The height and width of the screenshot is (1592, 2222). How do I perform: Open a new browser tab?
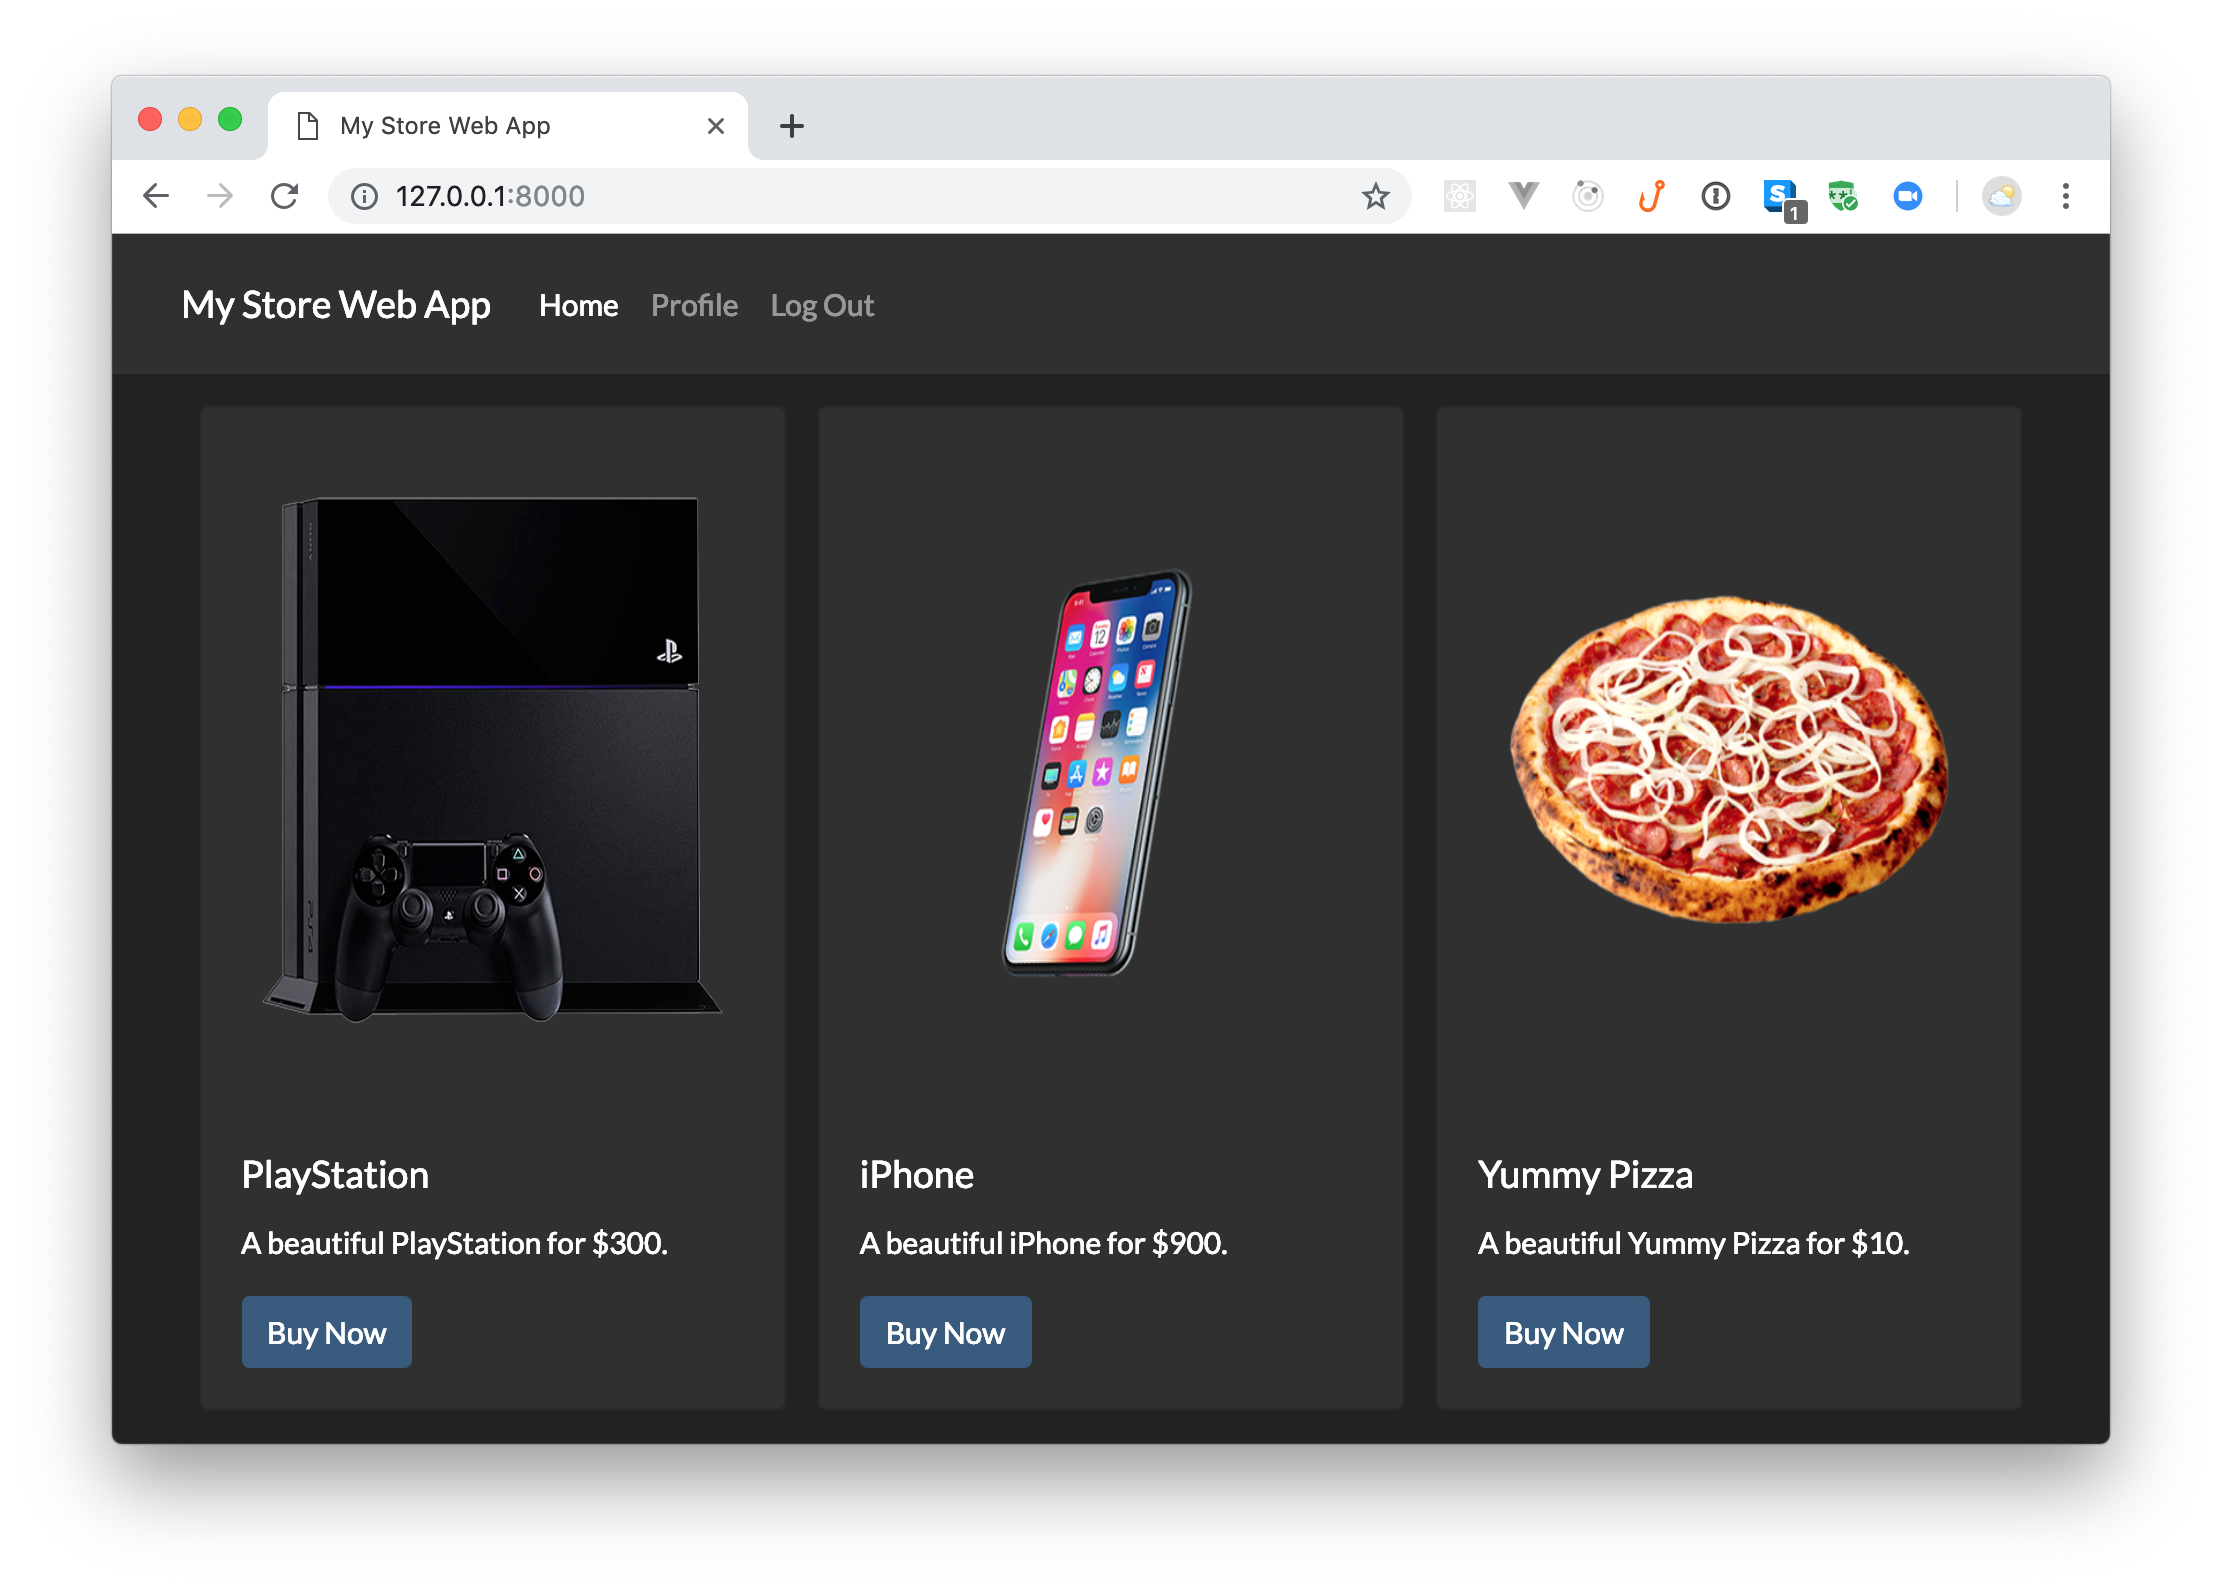791,126
